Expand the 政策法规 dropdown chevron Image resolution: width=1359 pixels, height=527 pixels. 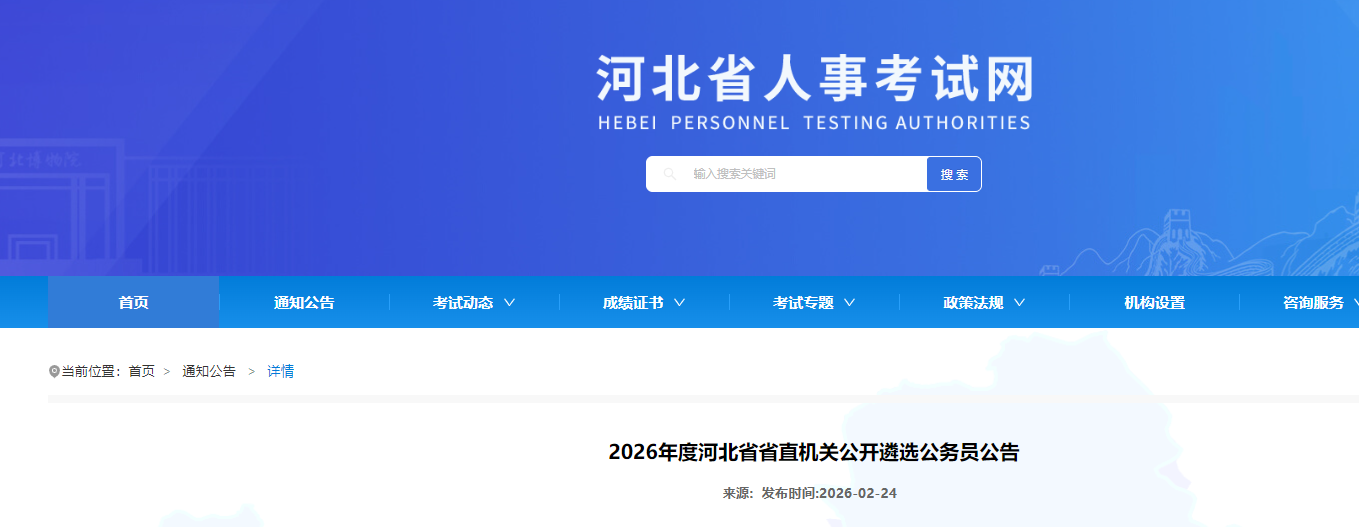[x=1019, y=302]
